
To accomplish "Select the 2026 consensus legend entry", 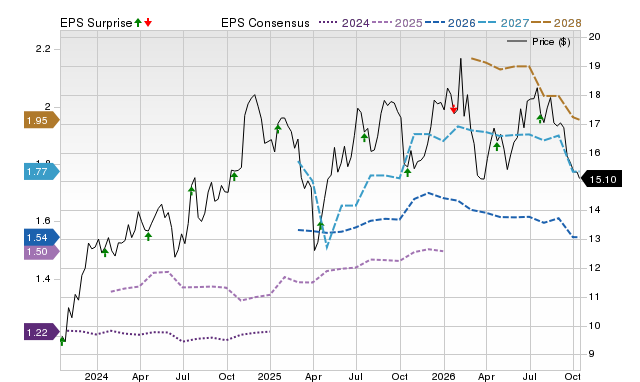I will point(450,23).
